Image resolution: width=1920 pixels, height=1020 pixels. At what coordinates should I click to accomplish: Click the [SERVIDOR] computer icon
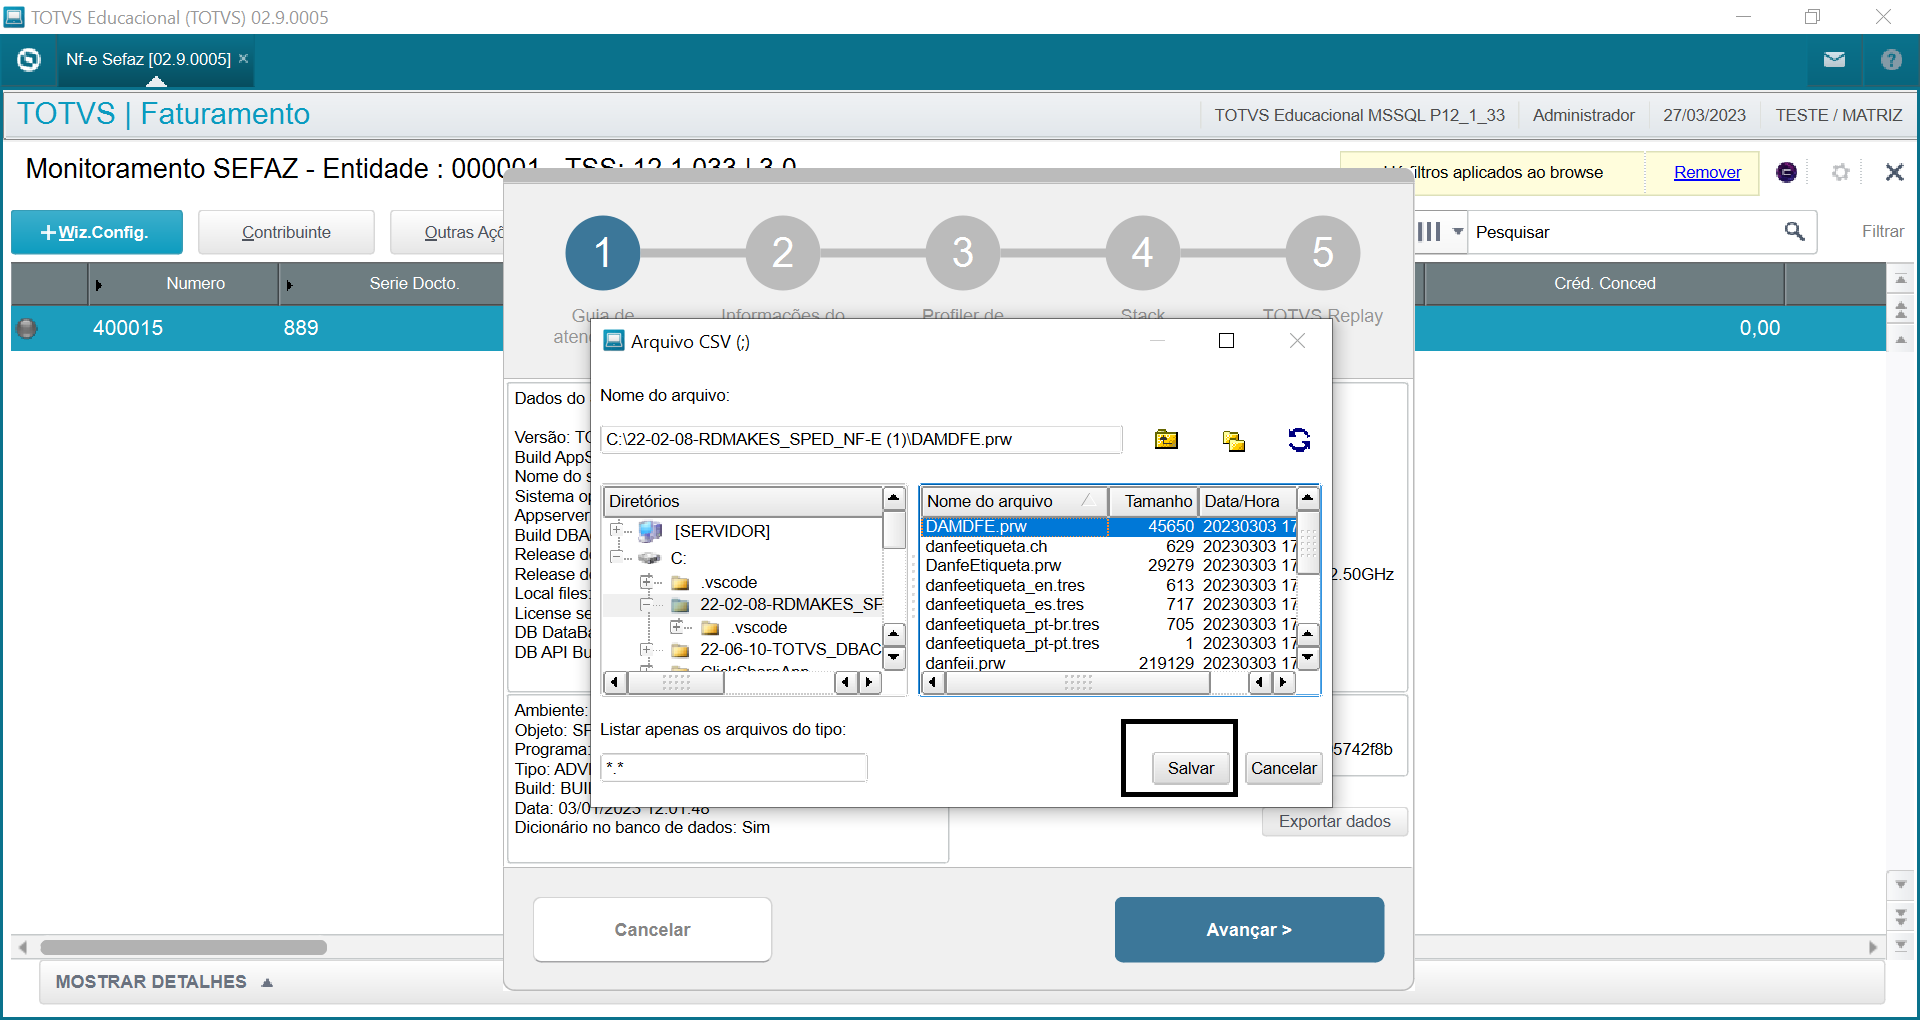coord(651,531)
